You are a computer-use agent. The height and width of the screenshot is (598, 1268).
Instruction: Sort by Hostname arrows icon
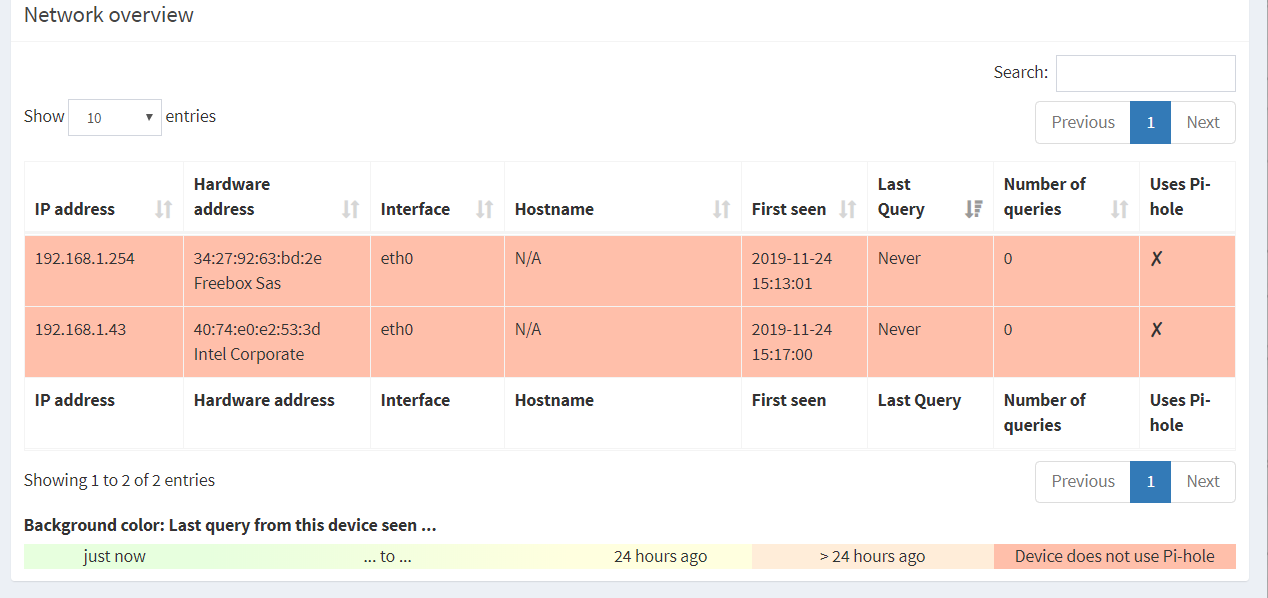[x=721, y=209]
